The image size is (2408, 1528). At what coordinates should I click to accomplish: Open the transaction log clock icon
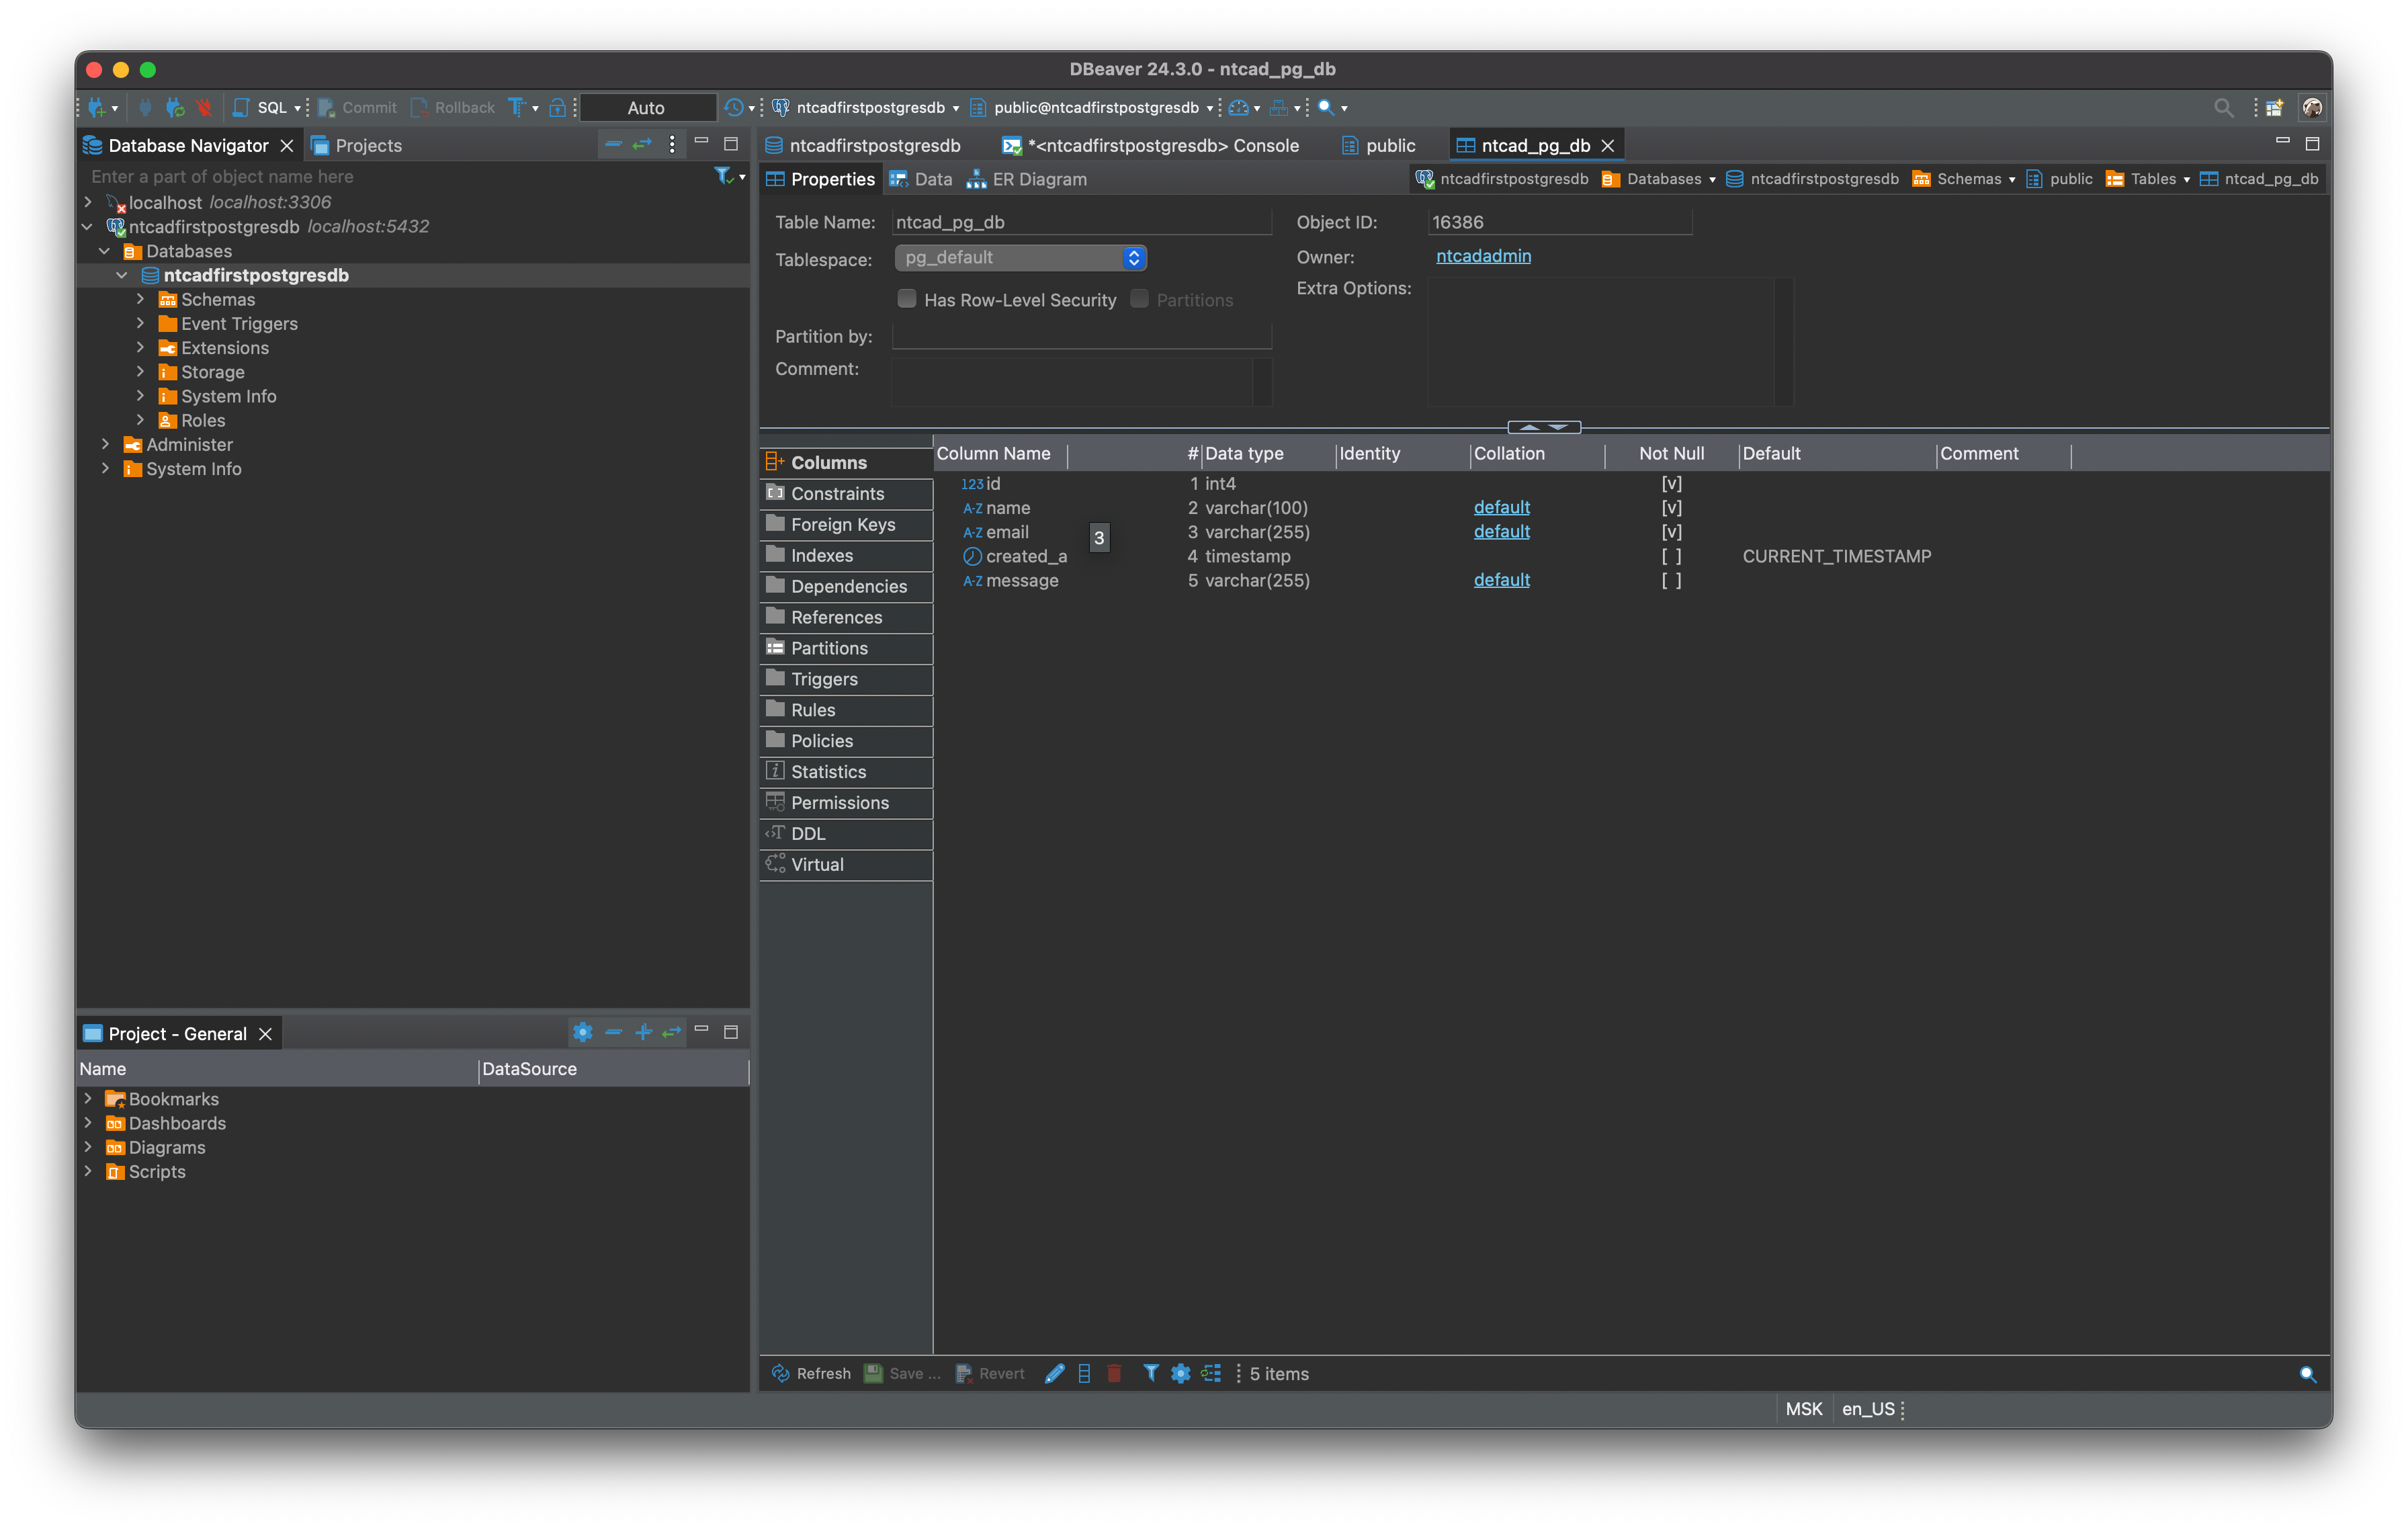[734, 107]
